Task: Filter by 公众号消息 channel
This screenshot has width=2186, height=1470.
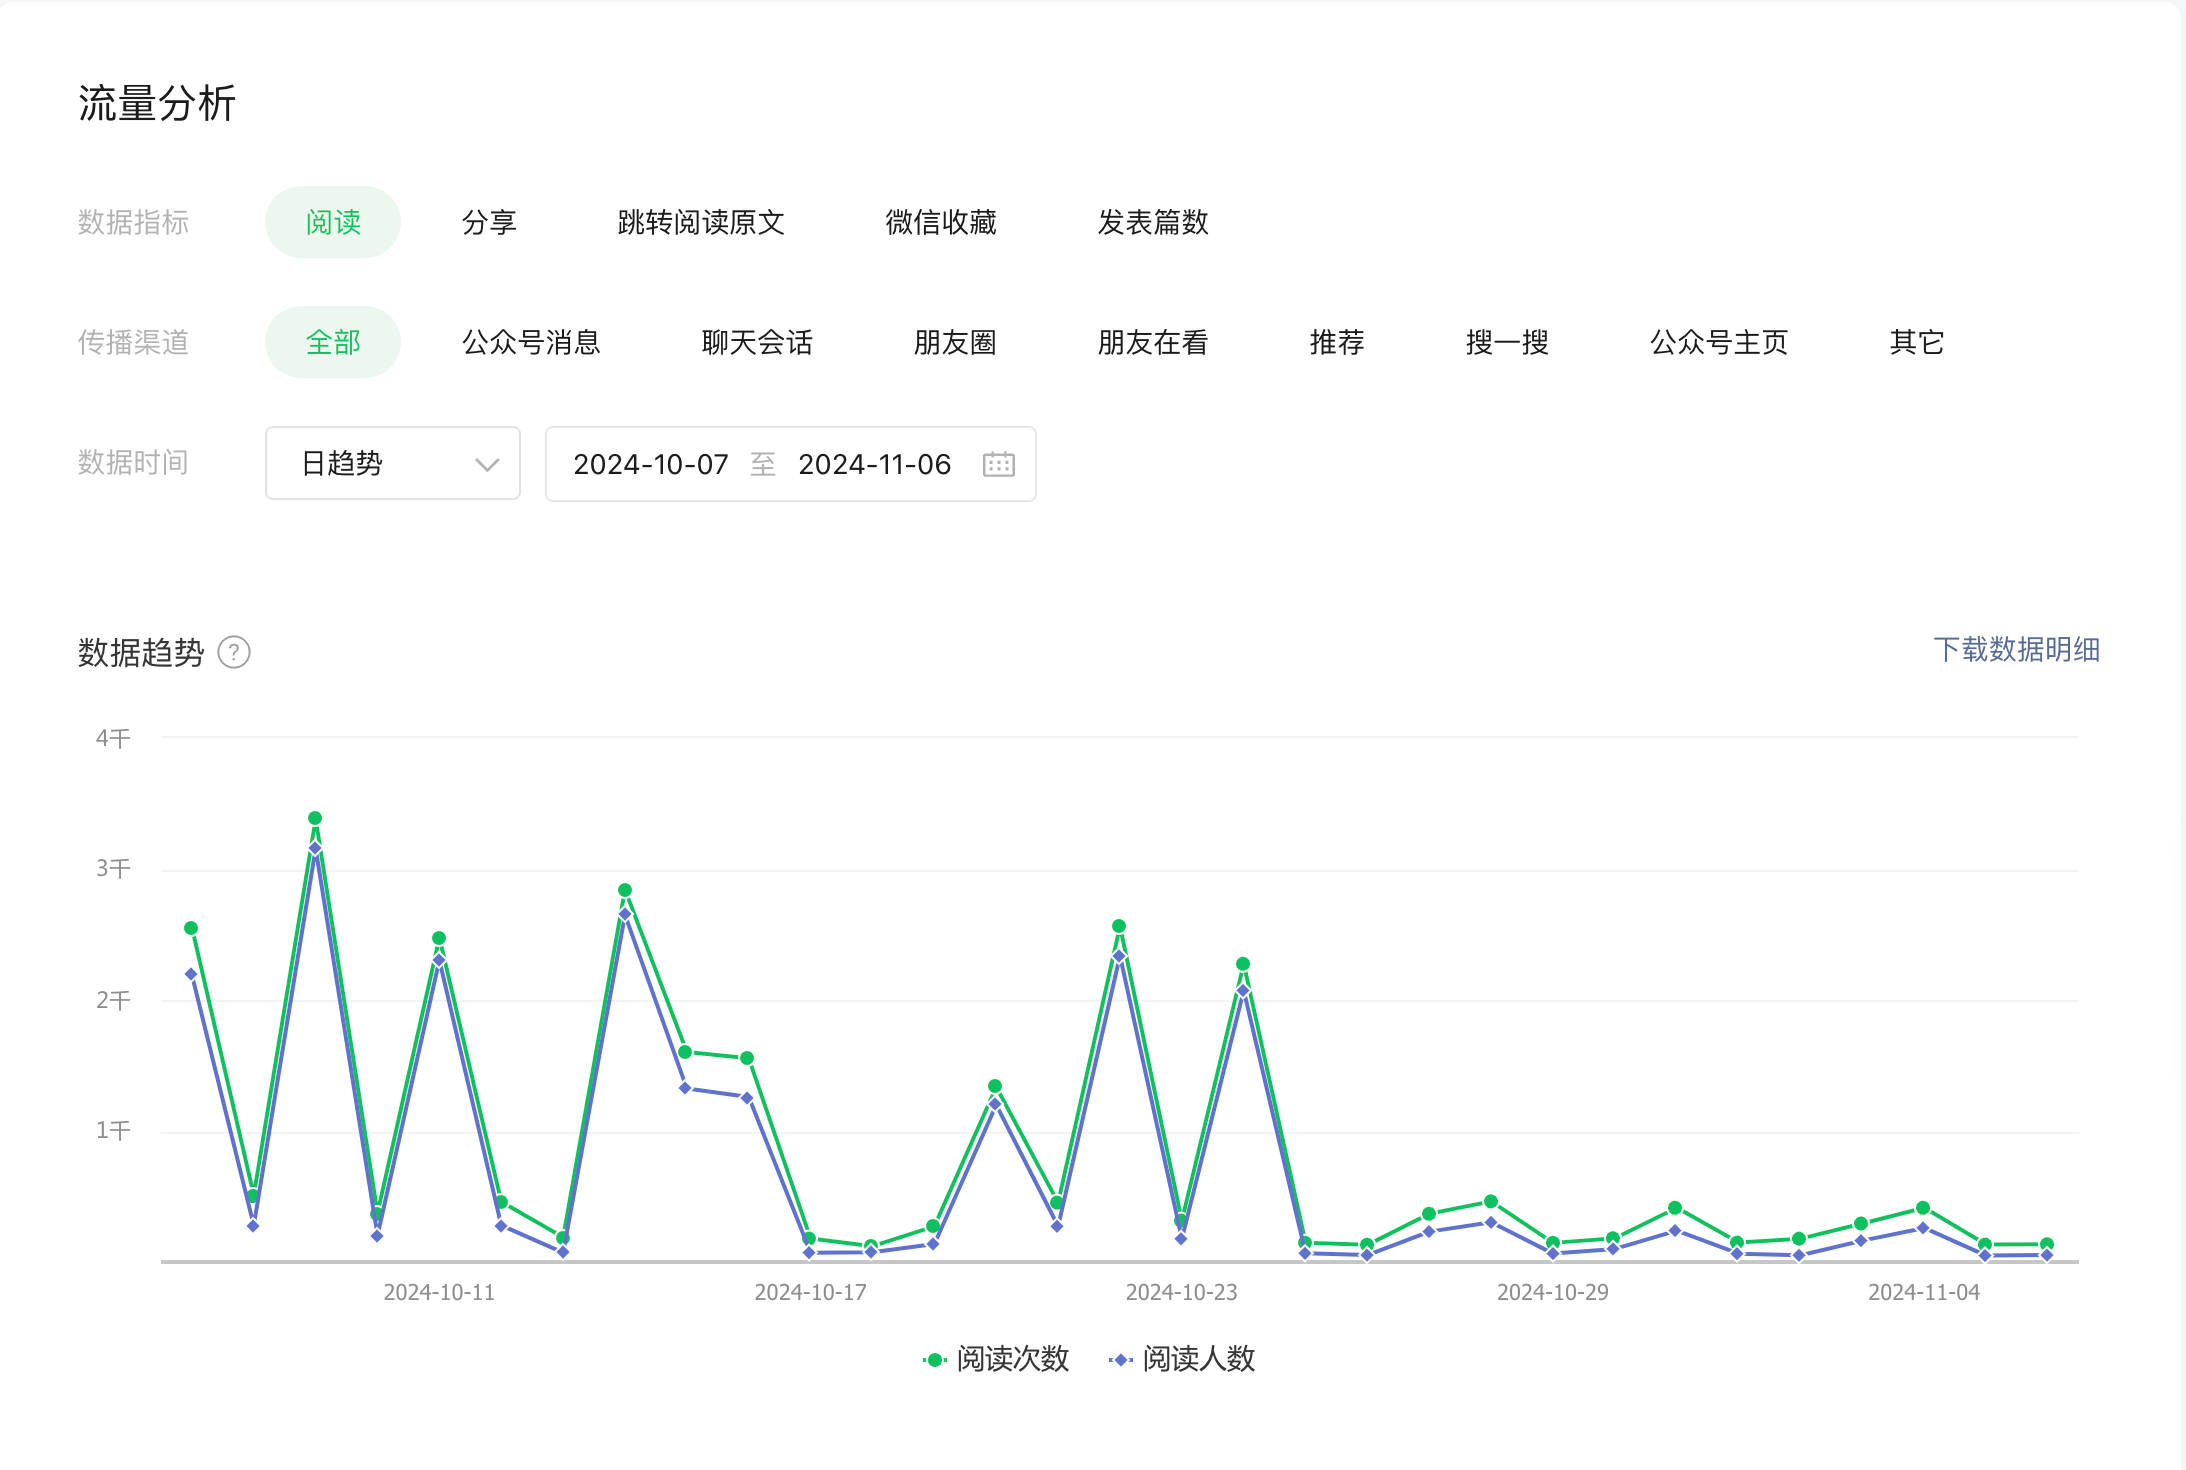Action: click(531, 342)
